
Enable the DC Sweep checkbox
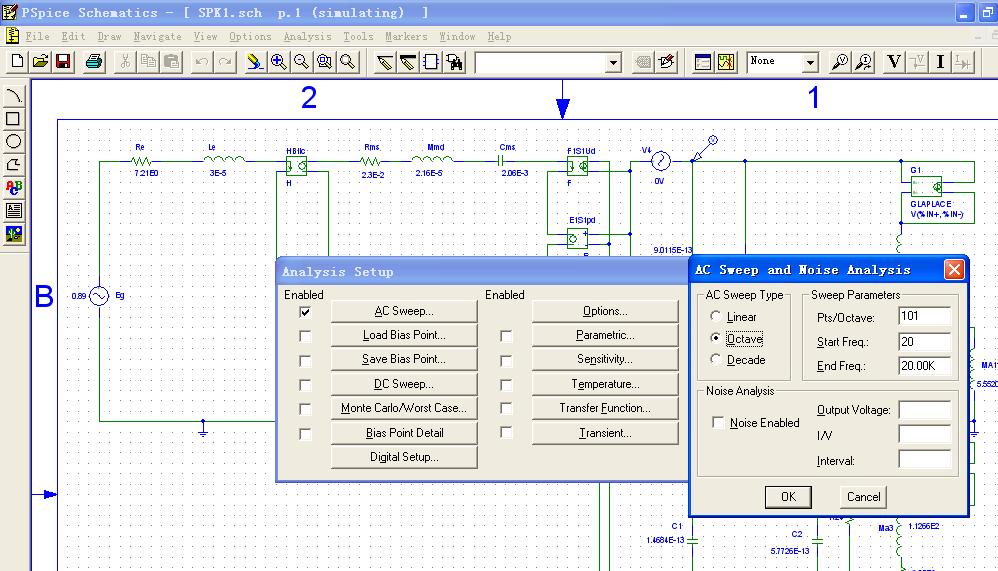[x=305, y=385]
